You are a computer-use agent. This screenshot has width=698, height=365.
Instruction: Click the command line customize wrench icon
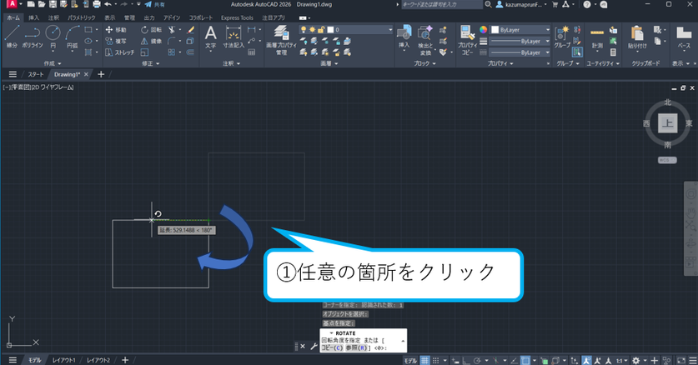click(313, 346)
